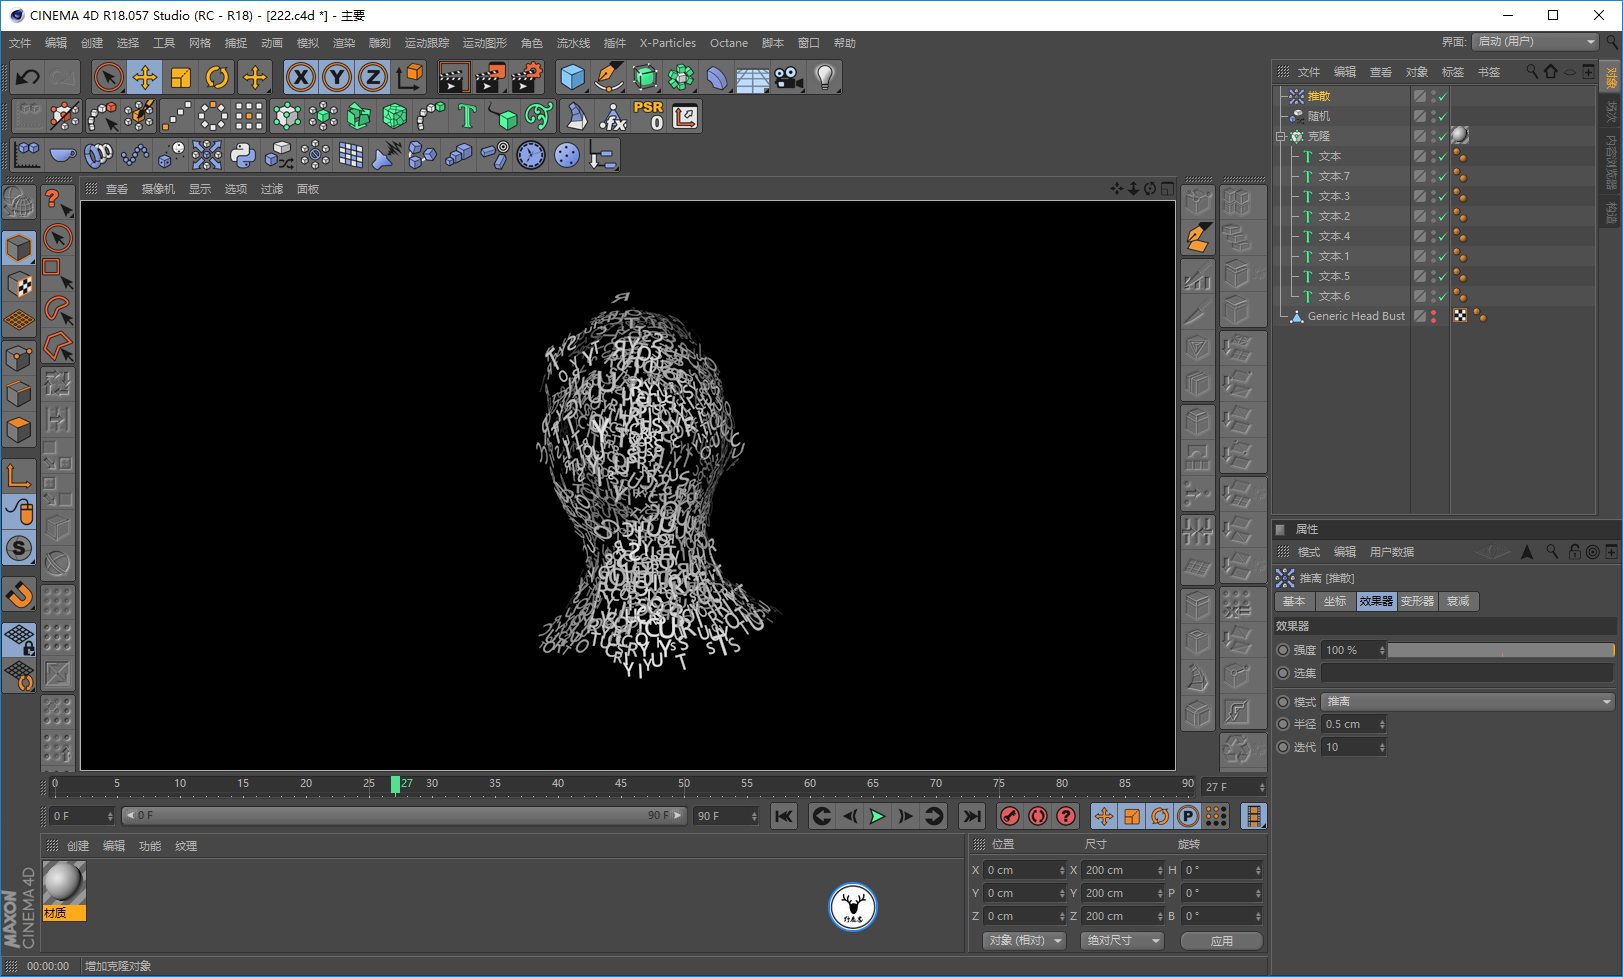Switch to the 变形器 tab
This screenshot has height=977, width=1623.
(x=1417, y=601)
